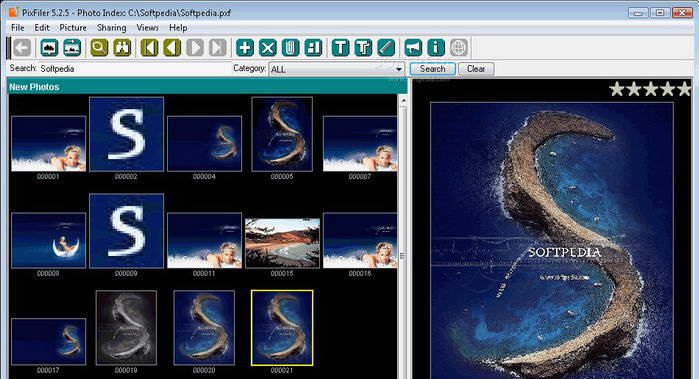Click the megaphone sharing icon
The image size is (699, 379).
pyautogui.click(x=413, y=48)
